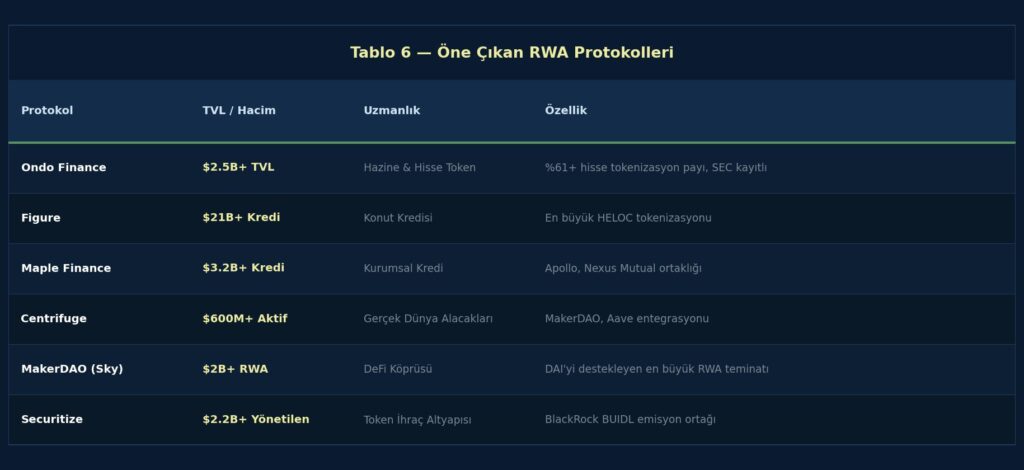Click the "Kurumsal Kredi" cell
1024x470 pixels.
403,268
